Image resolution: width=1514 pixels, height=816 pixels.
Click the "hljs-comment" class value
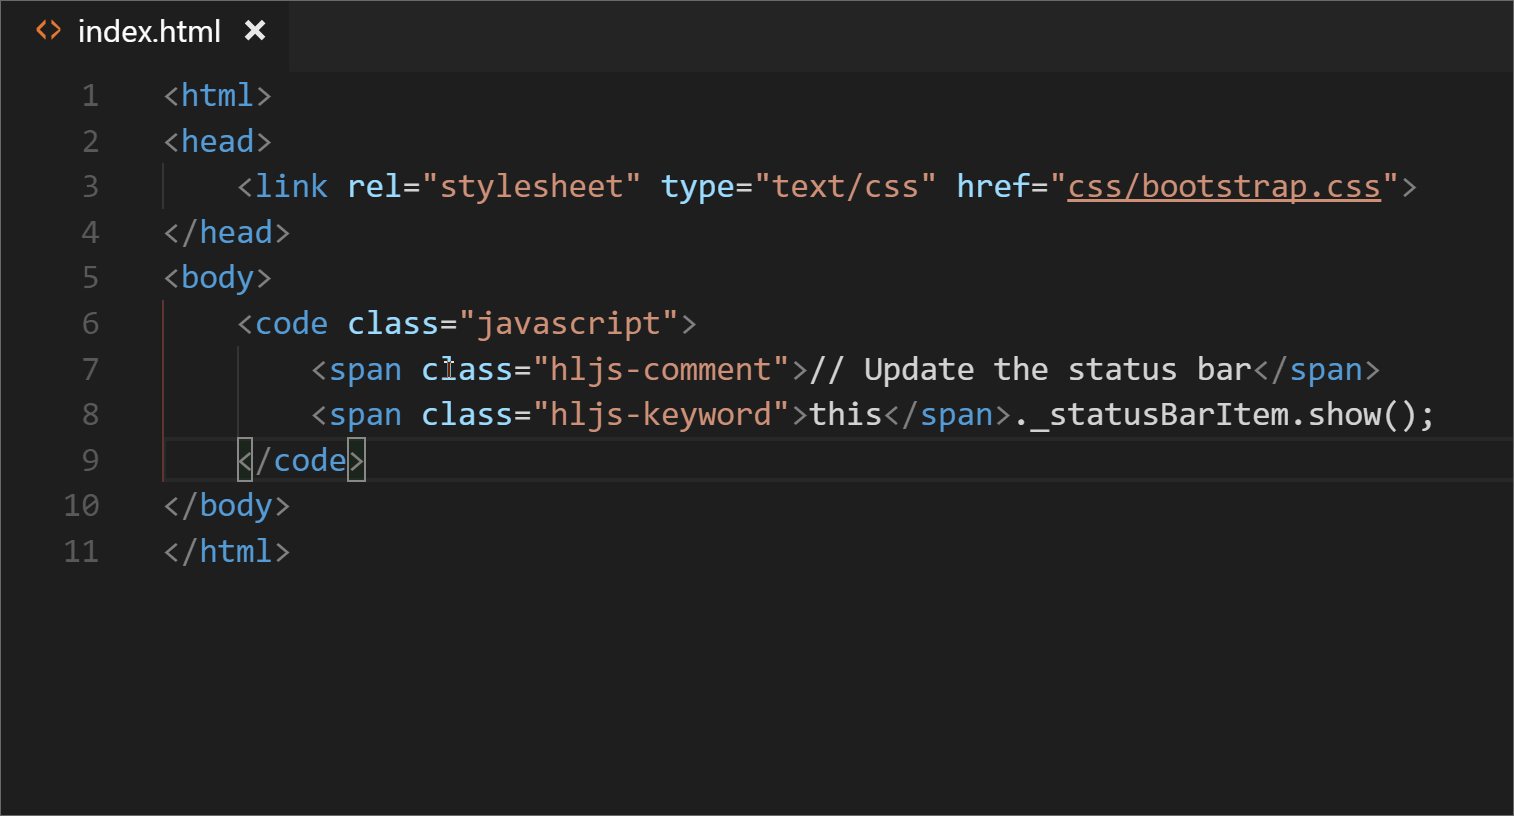pyautogui.click(x=661, y=369)
